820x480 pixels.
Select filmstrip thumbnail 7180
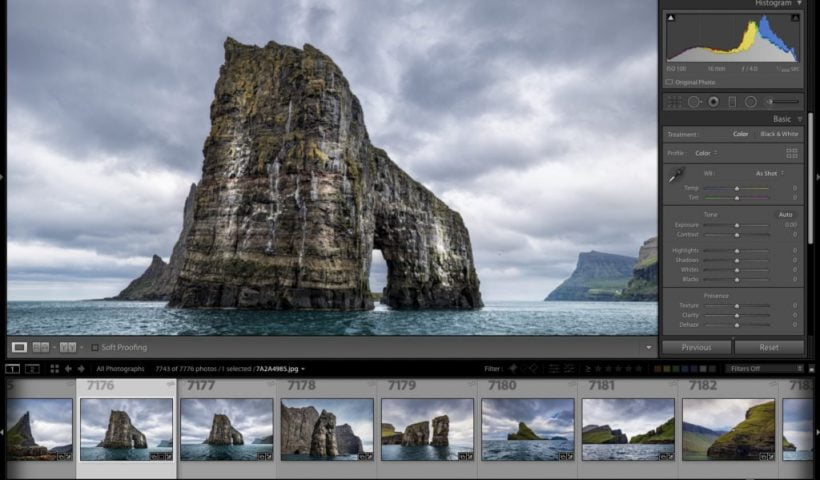coord(526,429)
